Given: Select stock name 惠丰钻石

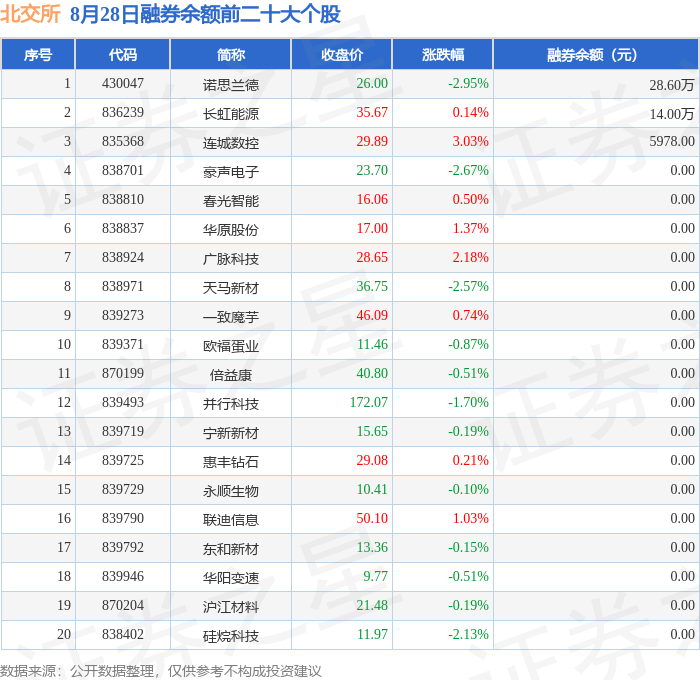Looking at the screenshot, I should coord(231,462).
